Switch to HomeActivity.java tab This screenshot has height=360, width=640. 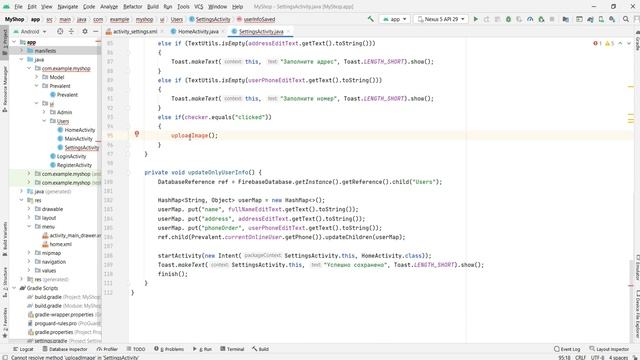click(x=198, y=31)
